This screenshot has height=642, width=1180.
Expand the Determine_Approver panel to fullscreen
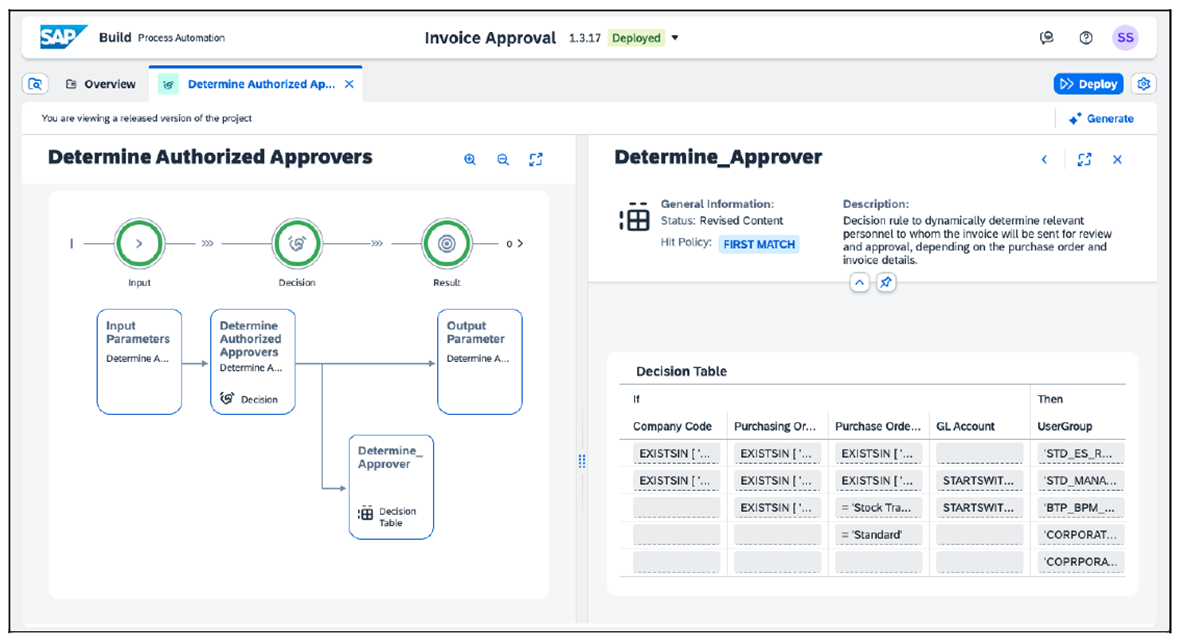point(1084,160)
